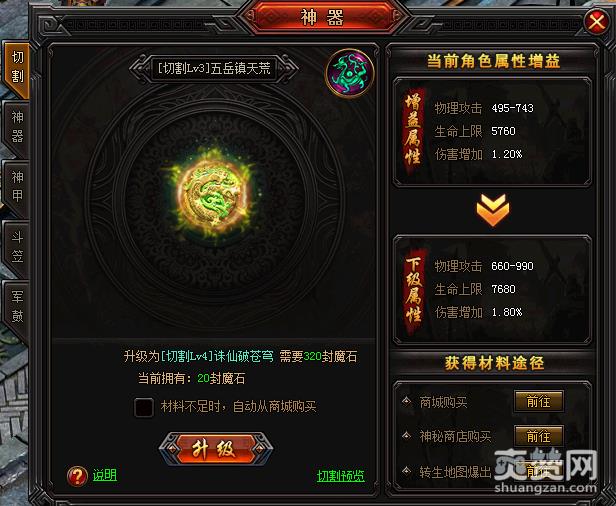The image size is (616, 506).
Task: Click the green dragon emblem in the circle
Action: coord(350,73)
